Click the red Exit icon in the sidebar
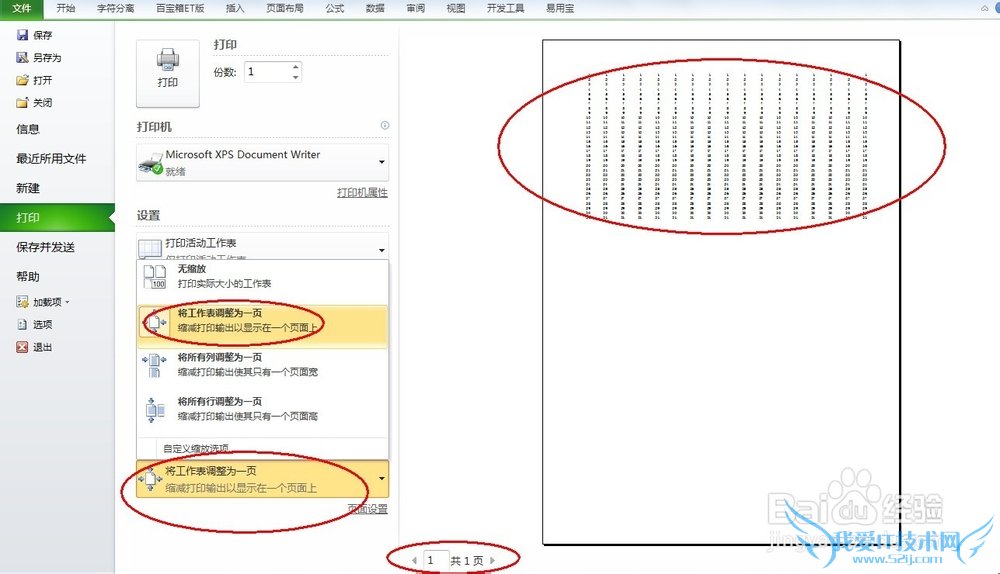Screen dimensions: 1000x574 [x=22, y=347]
